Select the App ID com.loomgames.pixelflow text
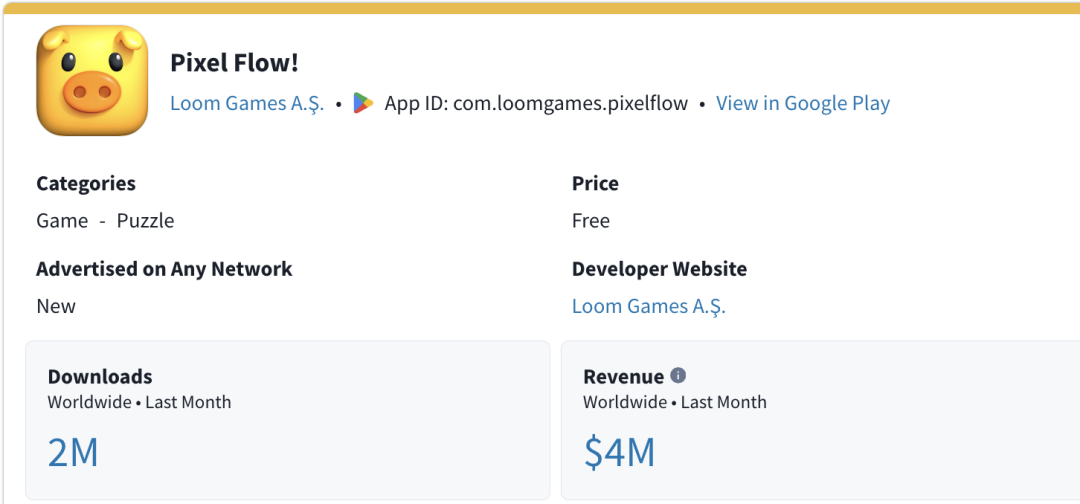The image size is (1080, 504). [x=536, y=103]
